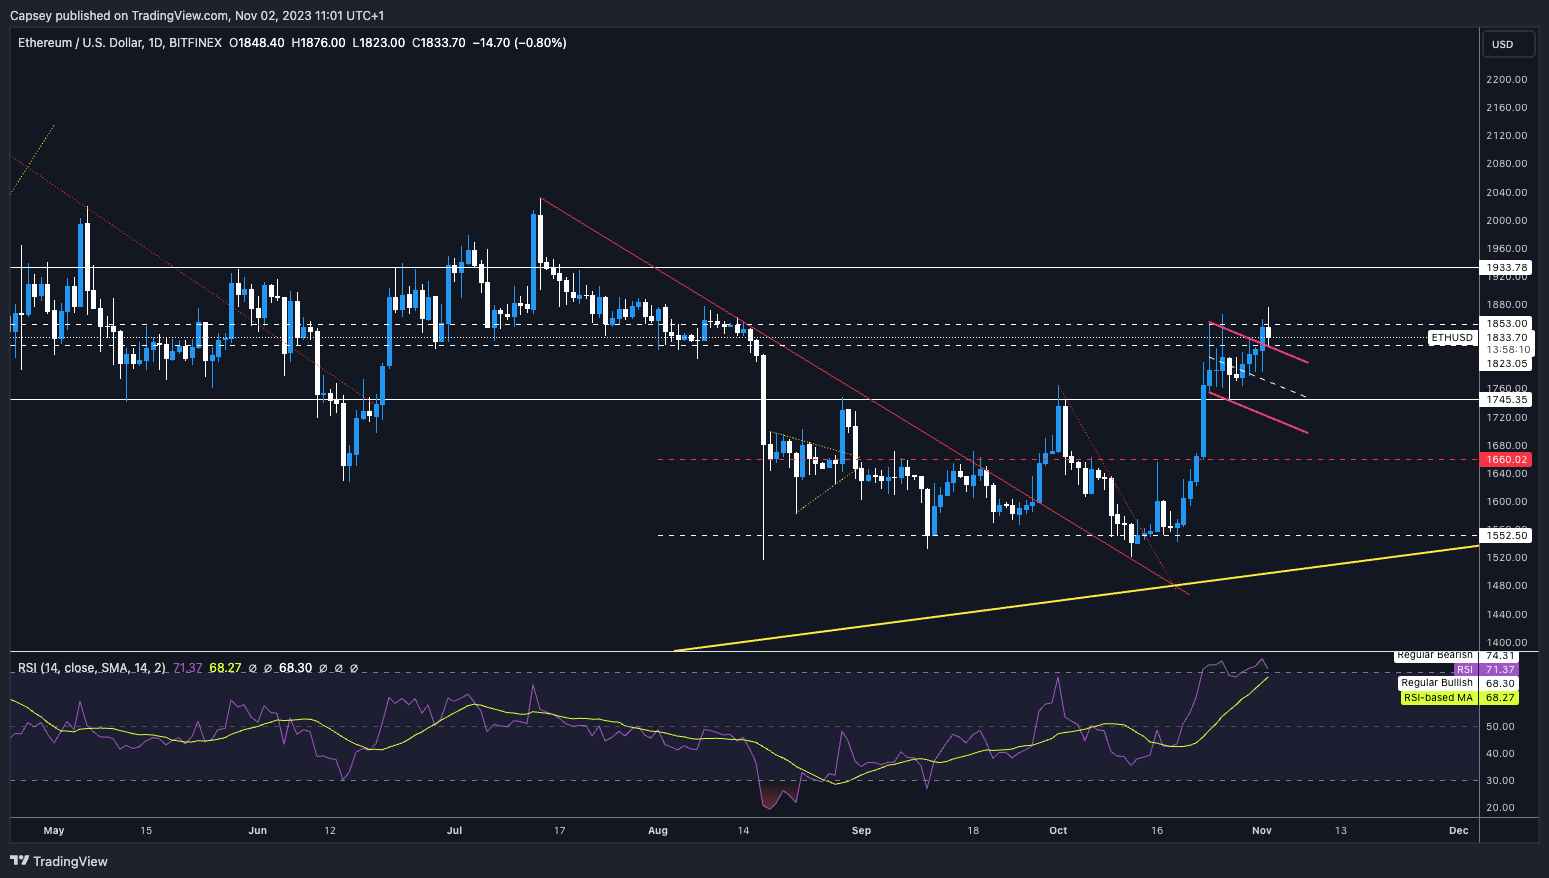Click the Capsey publisher name link

pos(31,15)
